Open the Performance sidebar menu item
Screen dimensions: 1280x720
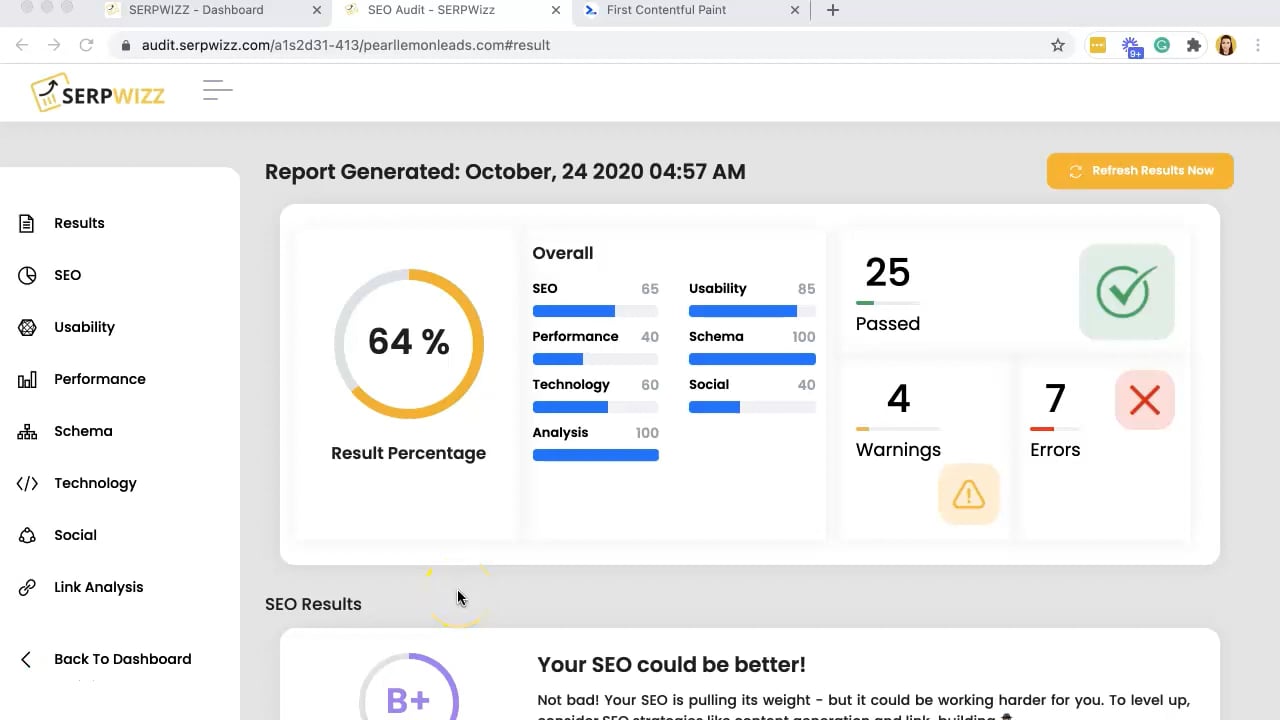click(x=100, y=379)
